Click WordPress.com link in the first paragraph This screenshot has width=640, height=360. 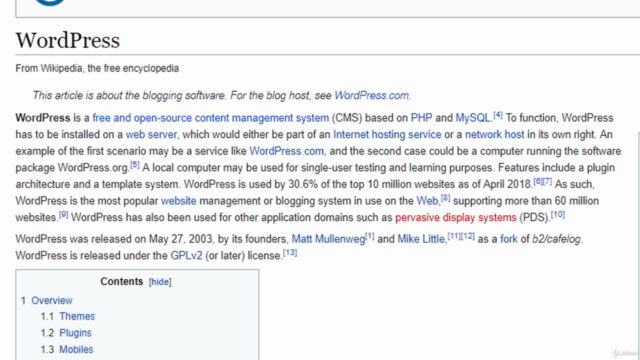tap(286, 151)
